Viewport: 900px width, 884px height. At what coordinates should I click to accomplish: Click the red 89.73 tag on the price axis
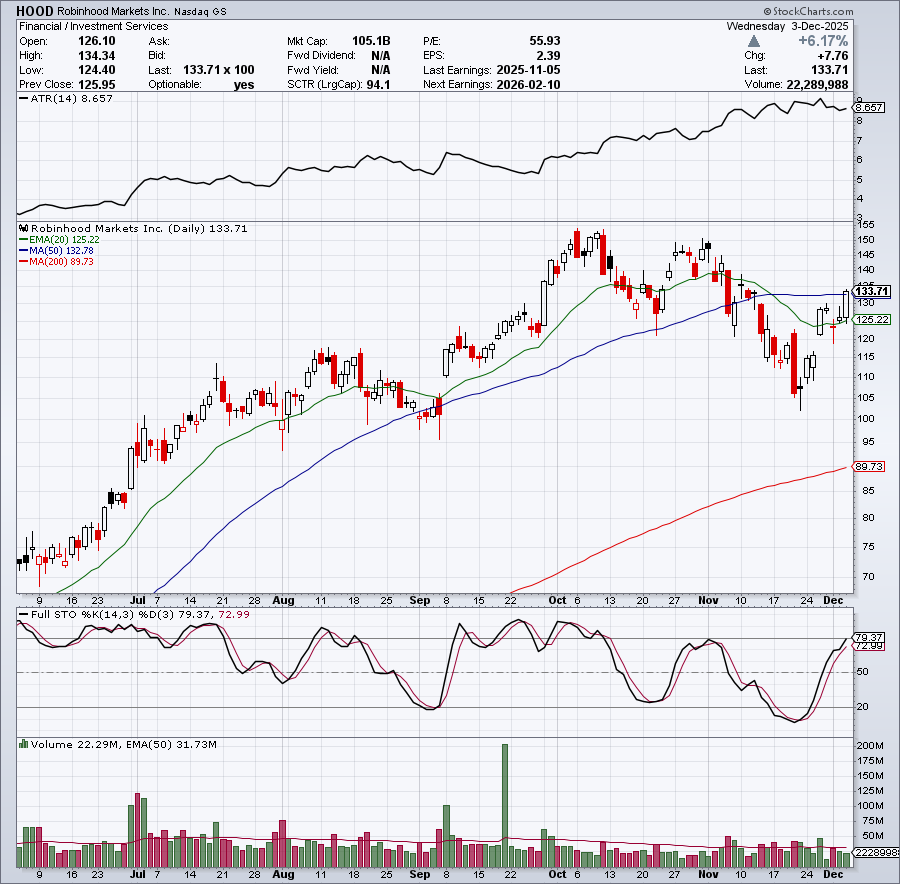pyautogui.click(x=869, y=466)
